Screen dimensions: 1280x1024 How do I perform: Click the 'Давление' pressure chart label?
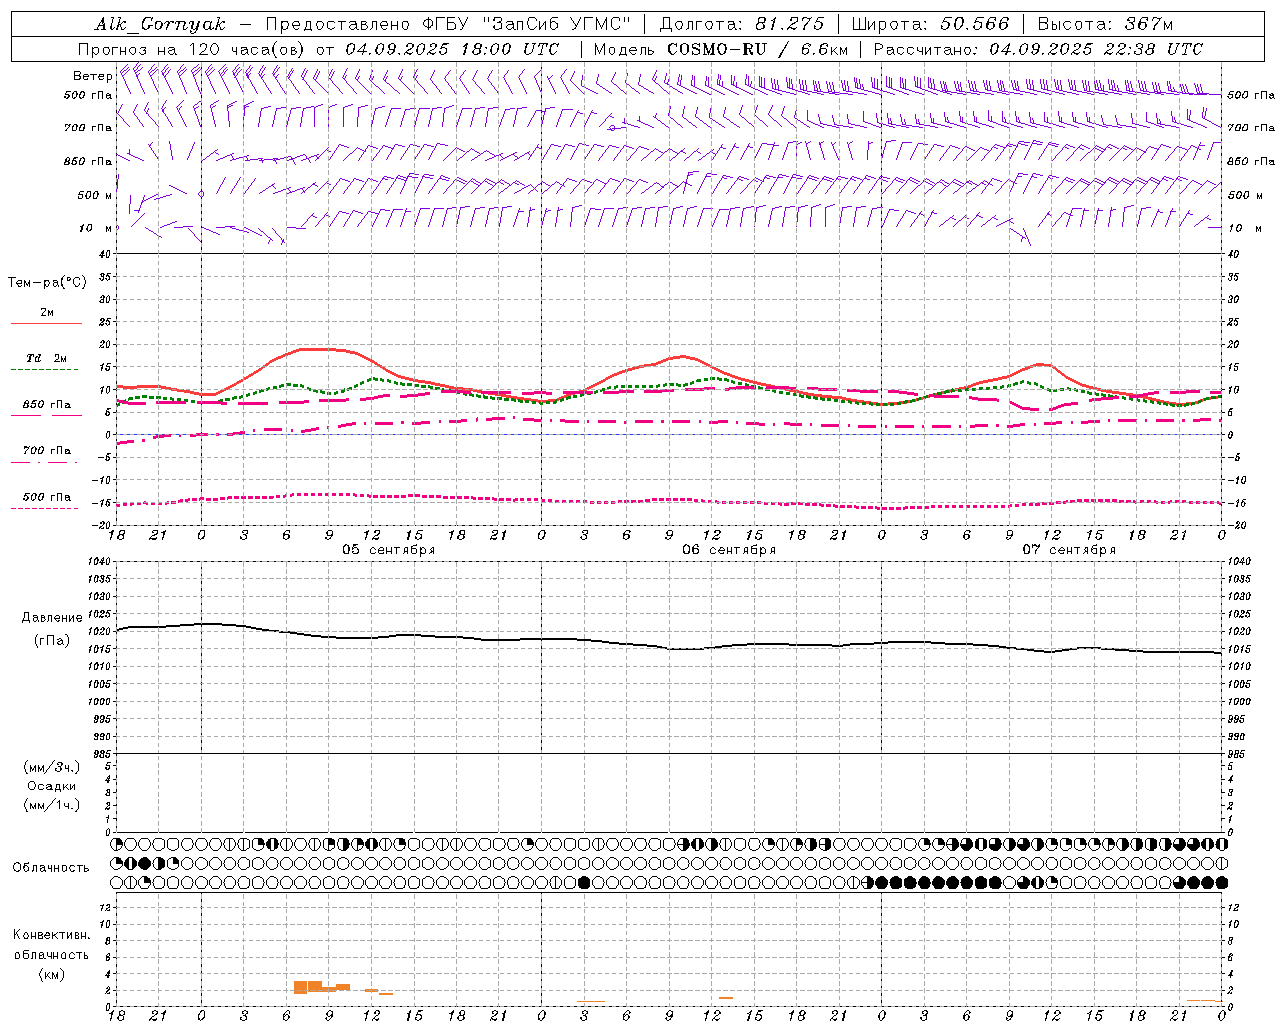click(x=52, y=618)
